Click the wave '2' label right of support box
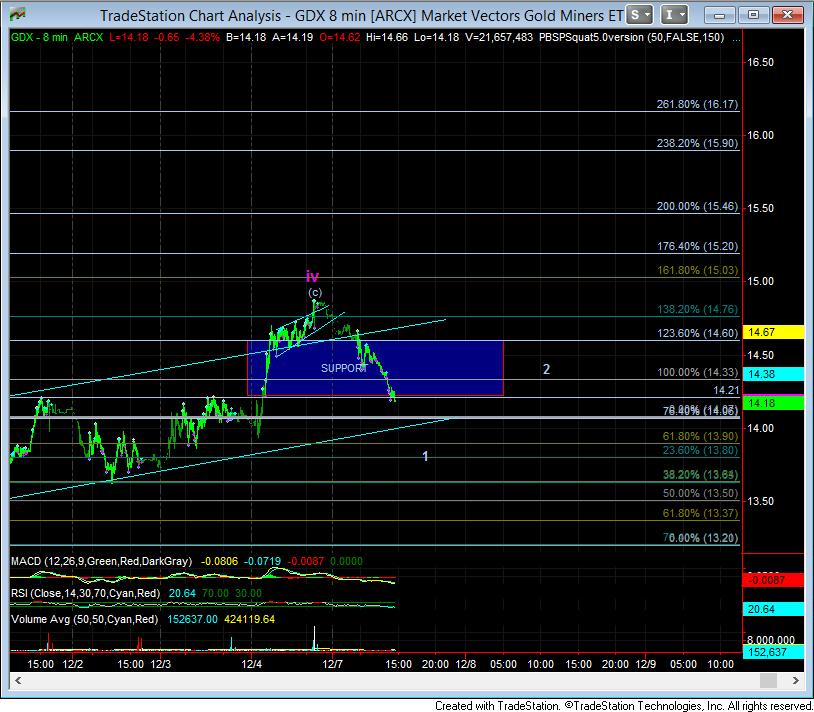Viewport: 814px width, 712px height. pyautogui.click(x=546, y=369)
